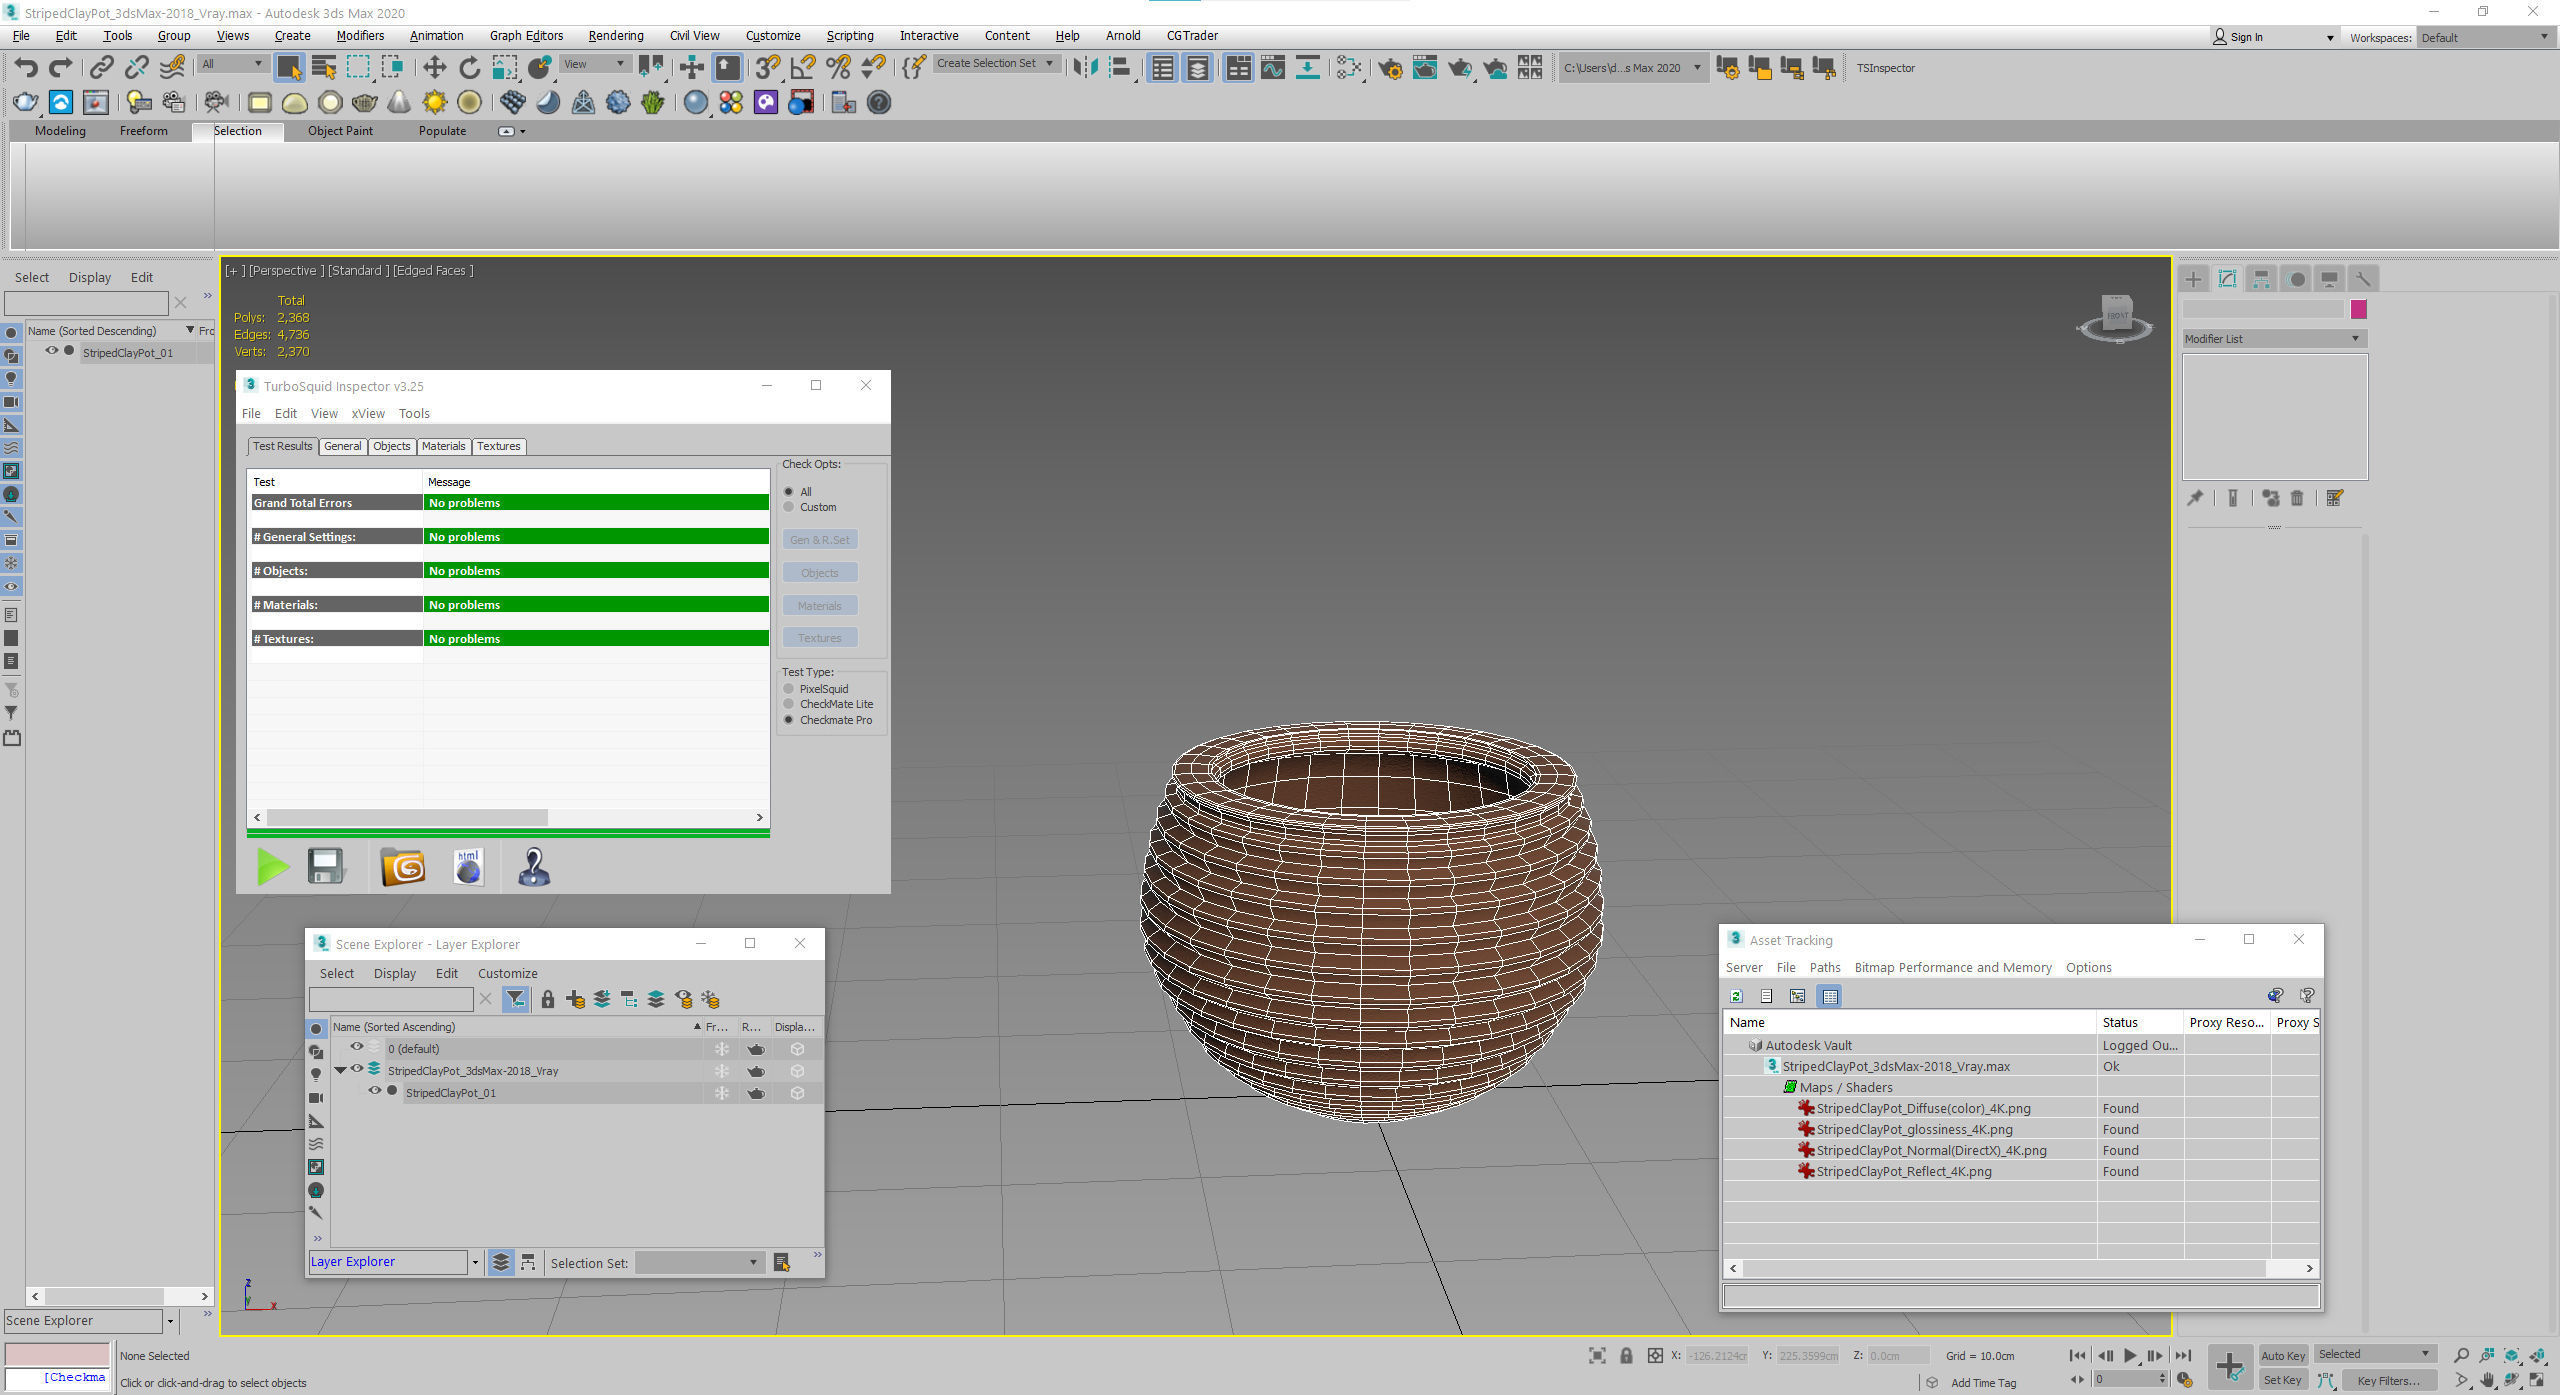
Task: Click the Play Animation button
Action: 2130,1355
